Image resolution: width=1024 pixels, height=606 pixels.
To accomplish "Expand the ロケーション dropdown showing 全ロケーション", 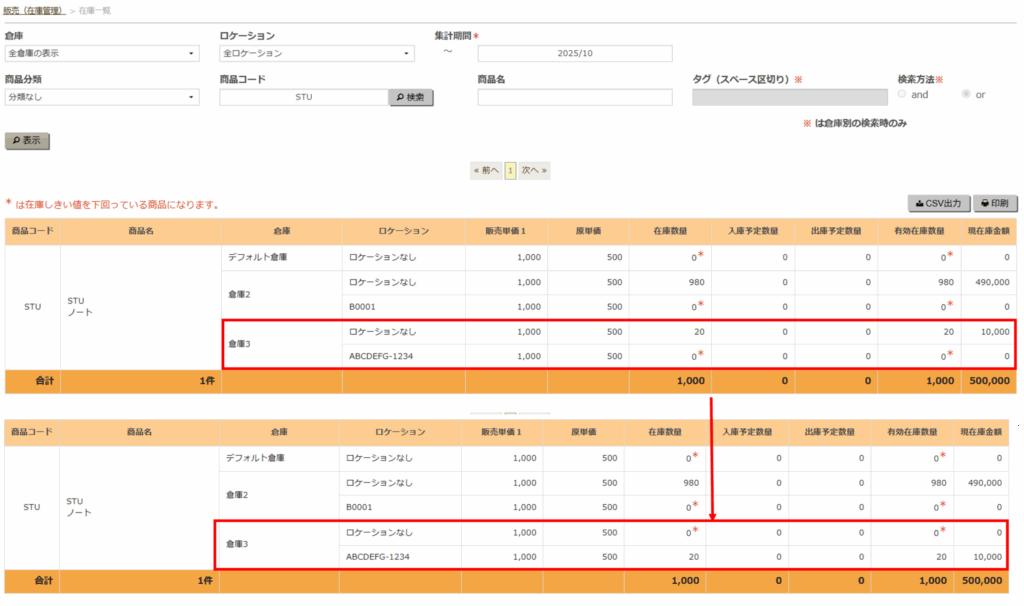I will (316, 54).
